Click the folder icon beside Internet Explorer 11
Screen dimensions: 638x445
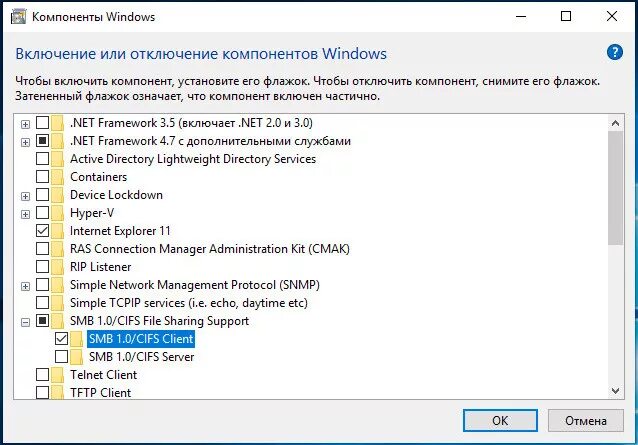pos(57,231)
